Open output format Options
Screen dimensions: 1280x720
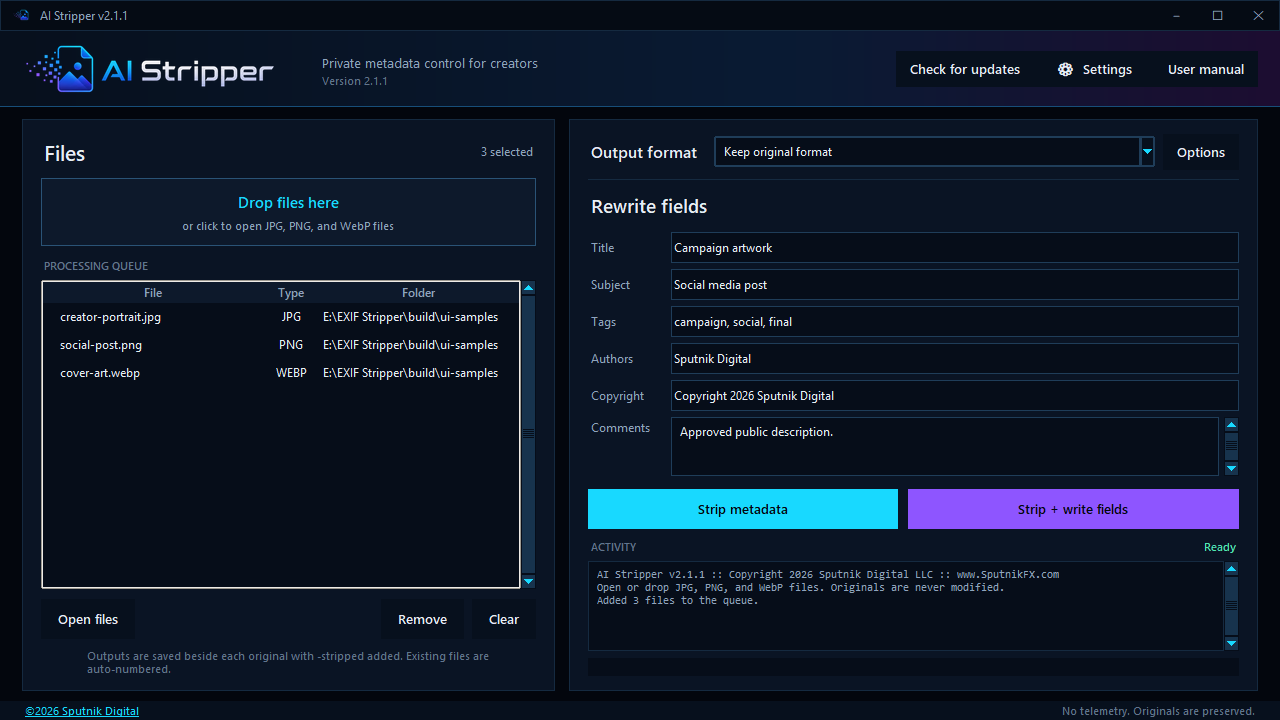click(1200, 152)
